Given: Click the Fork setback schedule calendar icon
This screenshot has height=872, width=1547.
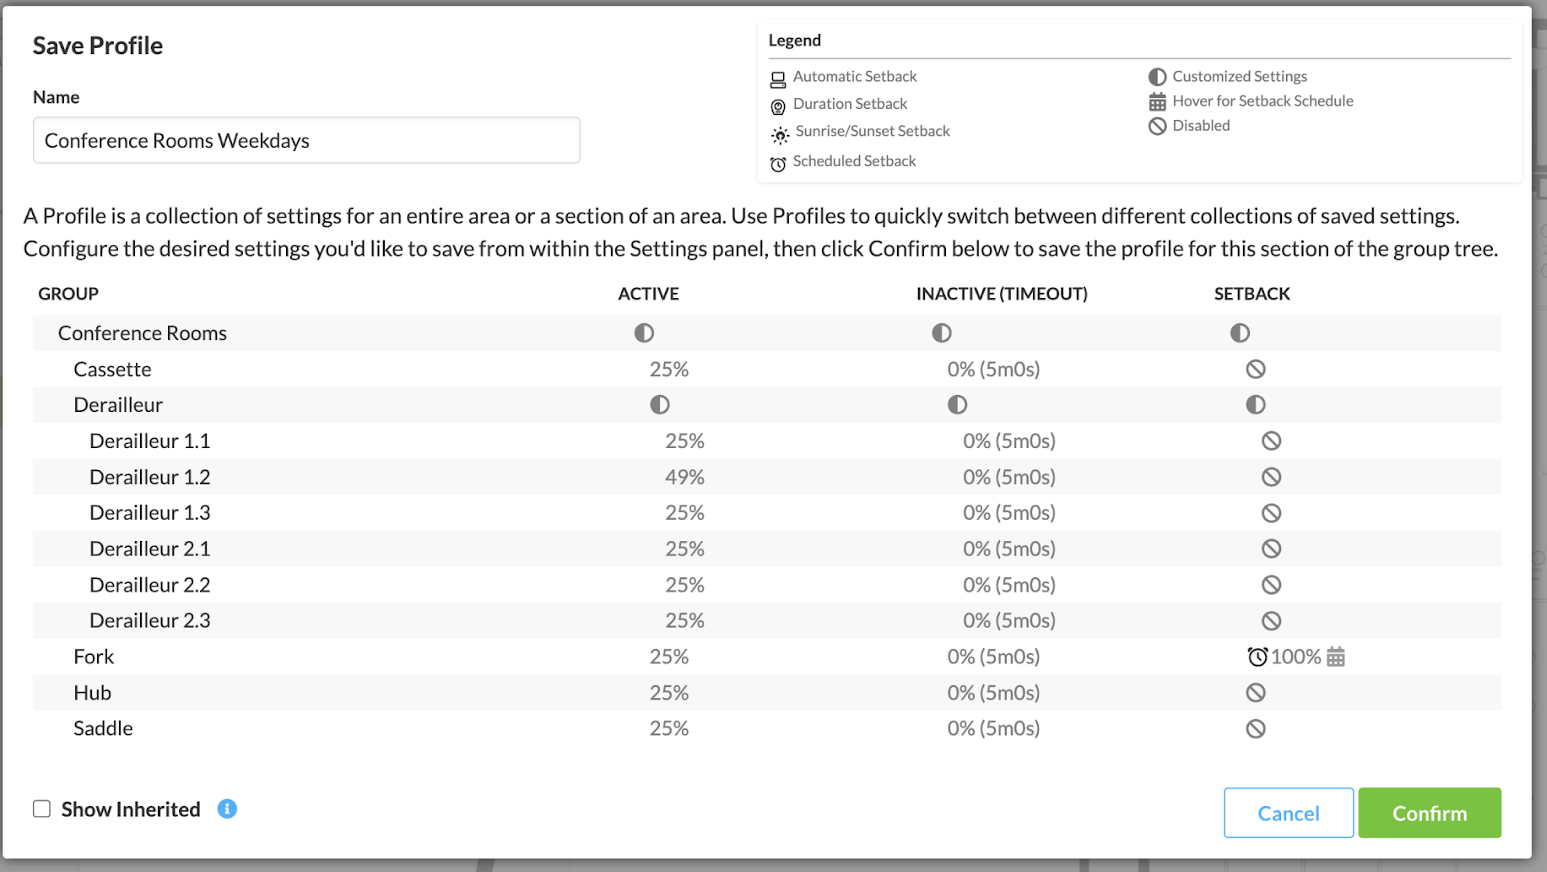Looking at the screenshot, I should [1336, 657].
